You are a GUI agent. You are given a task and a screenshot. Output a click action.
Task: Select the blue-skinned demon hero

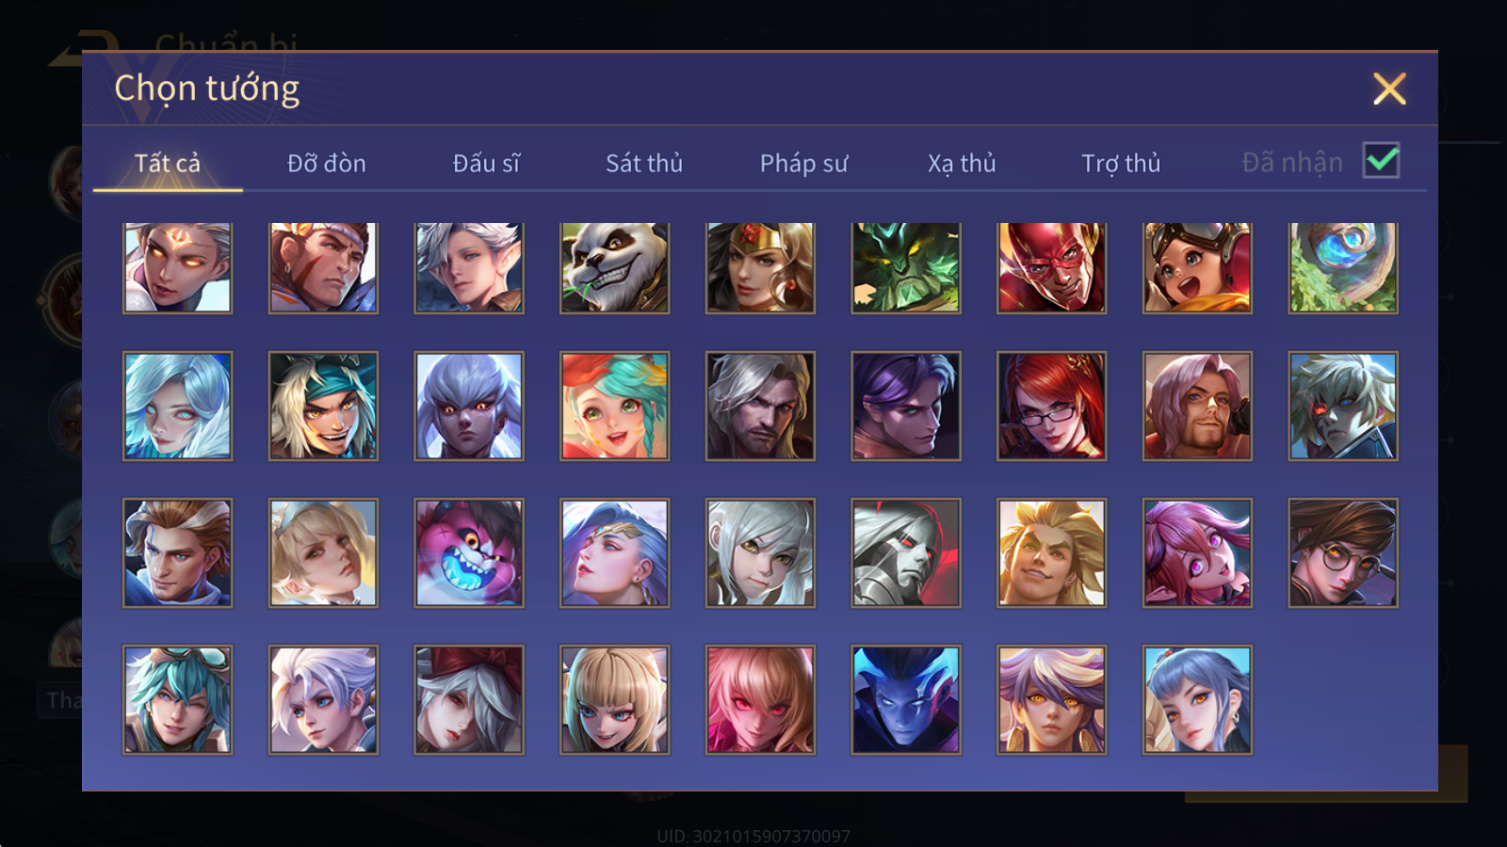click(906, 700)
